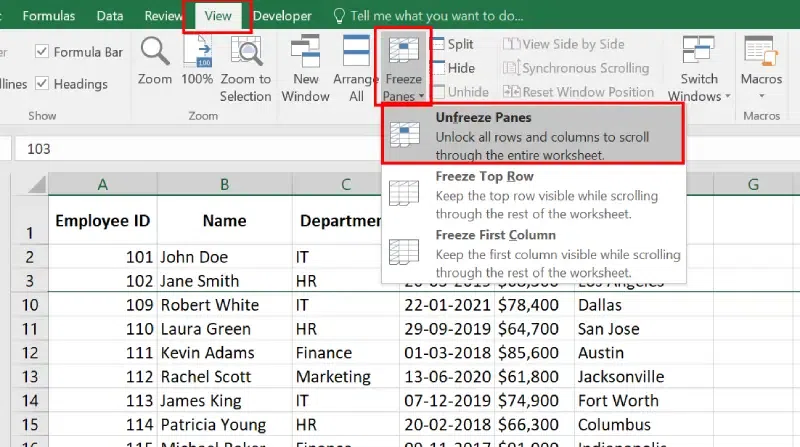Select row 13 header

pos(30,377)
